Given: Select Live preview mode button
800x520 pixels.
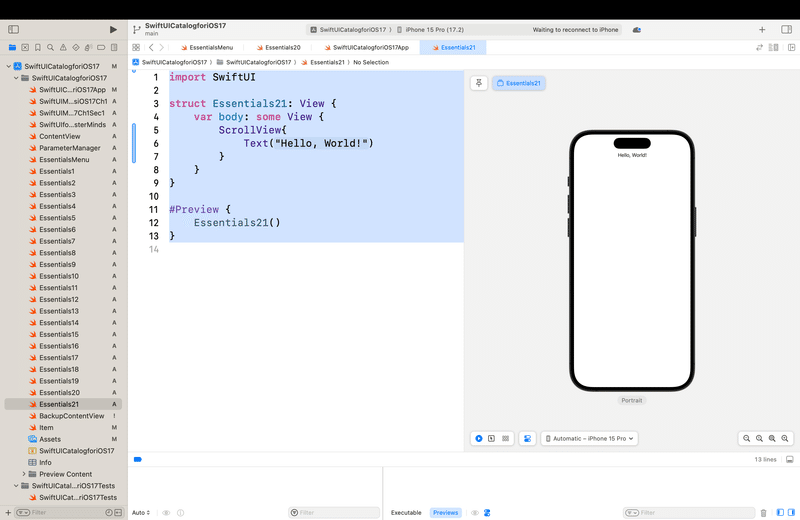Looking at the screenshot, I should click(x=479, y=438).
